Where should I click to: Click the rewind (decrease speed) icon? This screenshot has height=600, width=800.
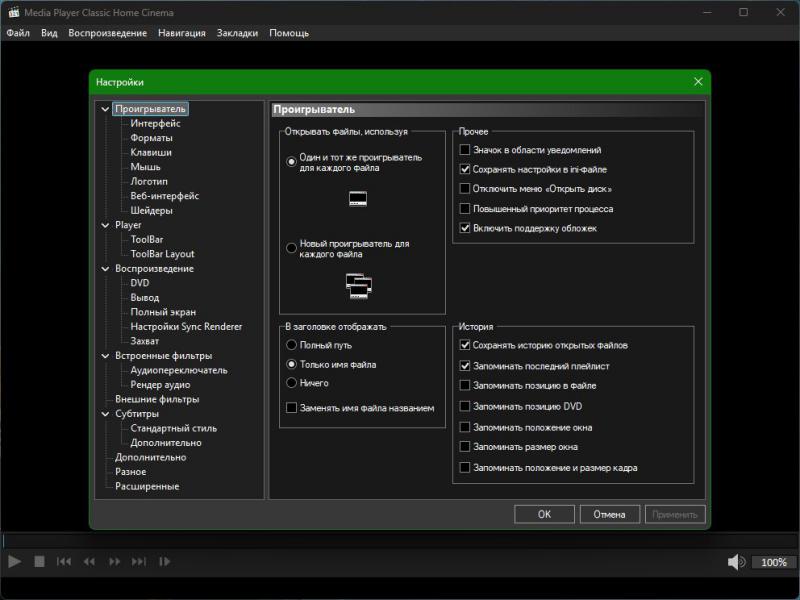click(89, 562)
